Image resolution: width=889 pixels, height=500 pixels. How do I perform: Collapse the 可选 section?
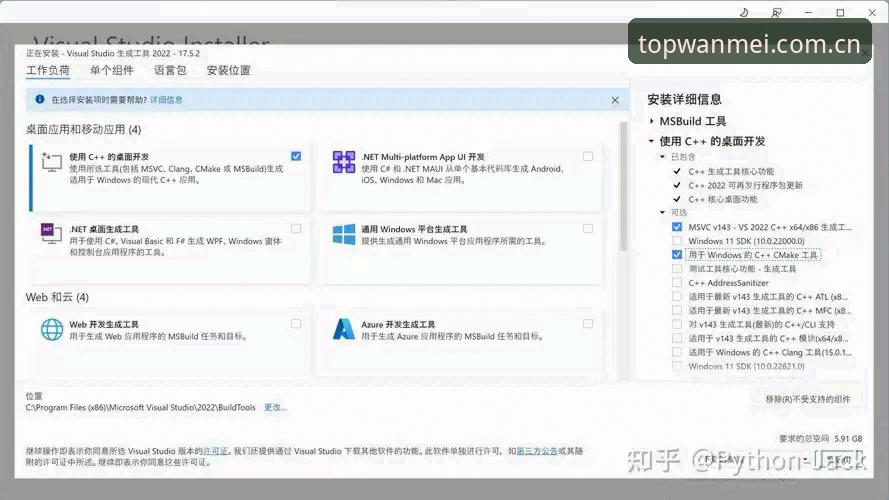pyautogui.click(x=662, y=212)
